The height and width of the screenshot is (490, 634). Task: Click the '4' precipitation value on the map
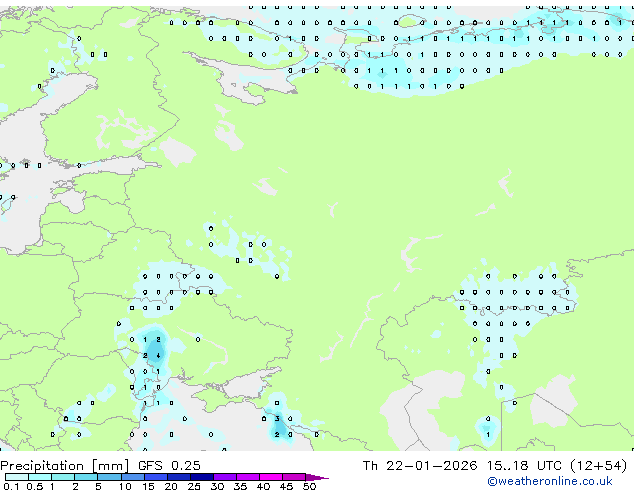(158, 356)
